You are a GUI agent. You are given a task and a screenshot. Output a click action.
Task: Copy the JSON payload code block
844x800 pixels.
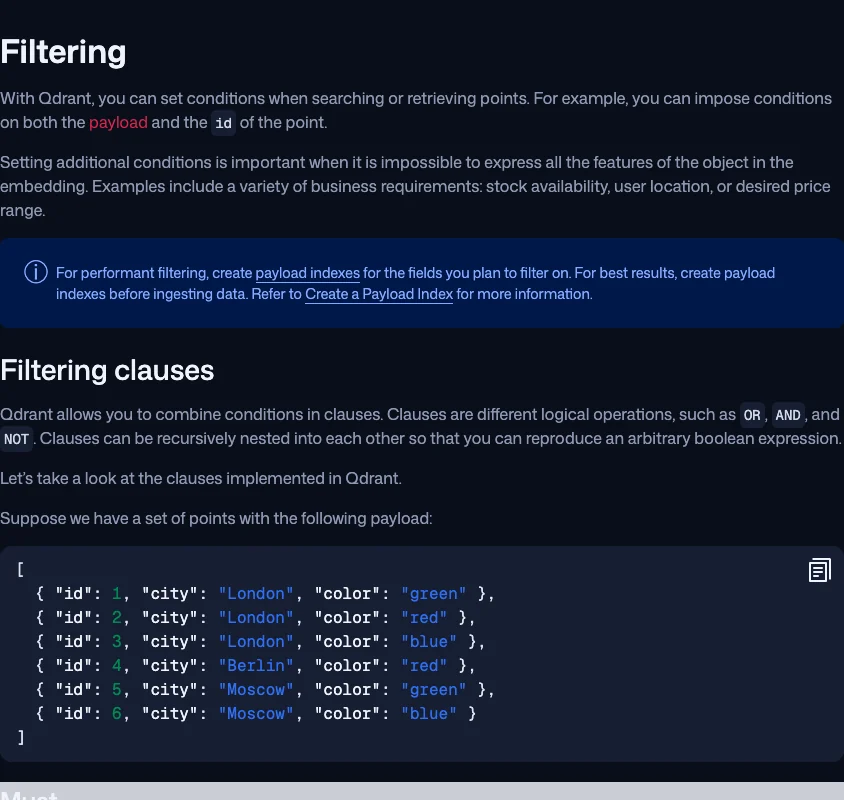[819, 570]
